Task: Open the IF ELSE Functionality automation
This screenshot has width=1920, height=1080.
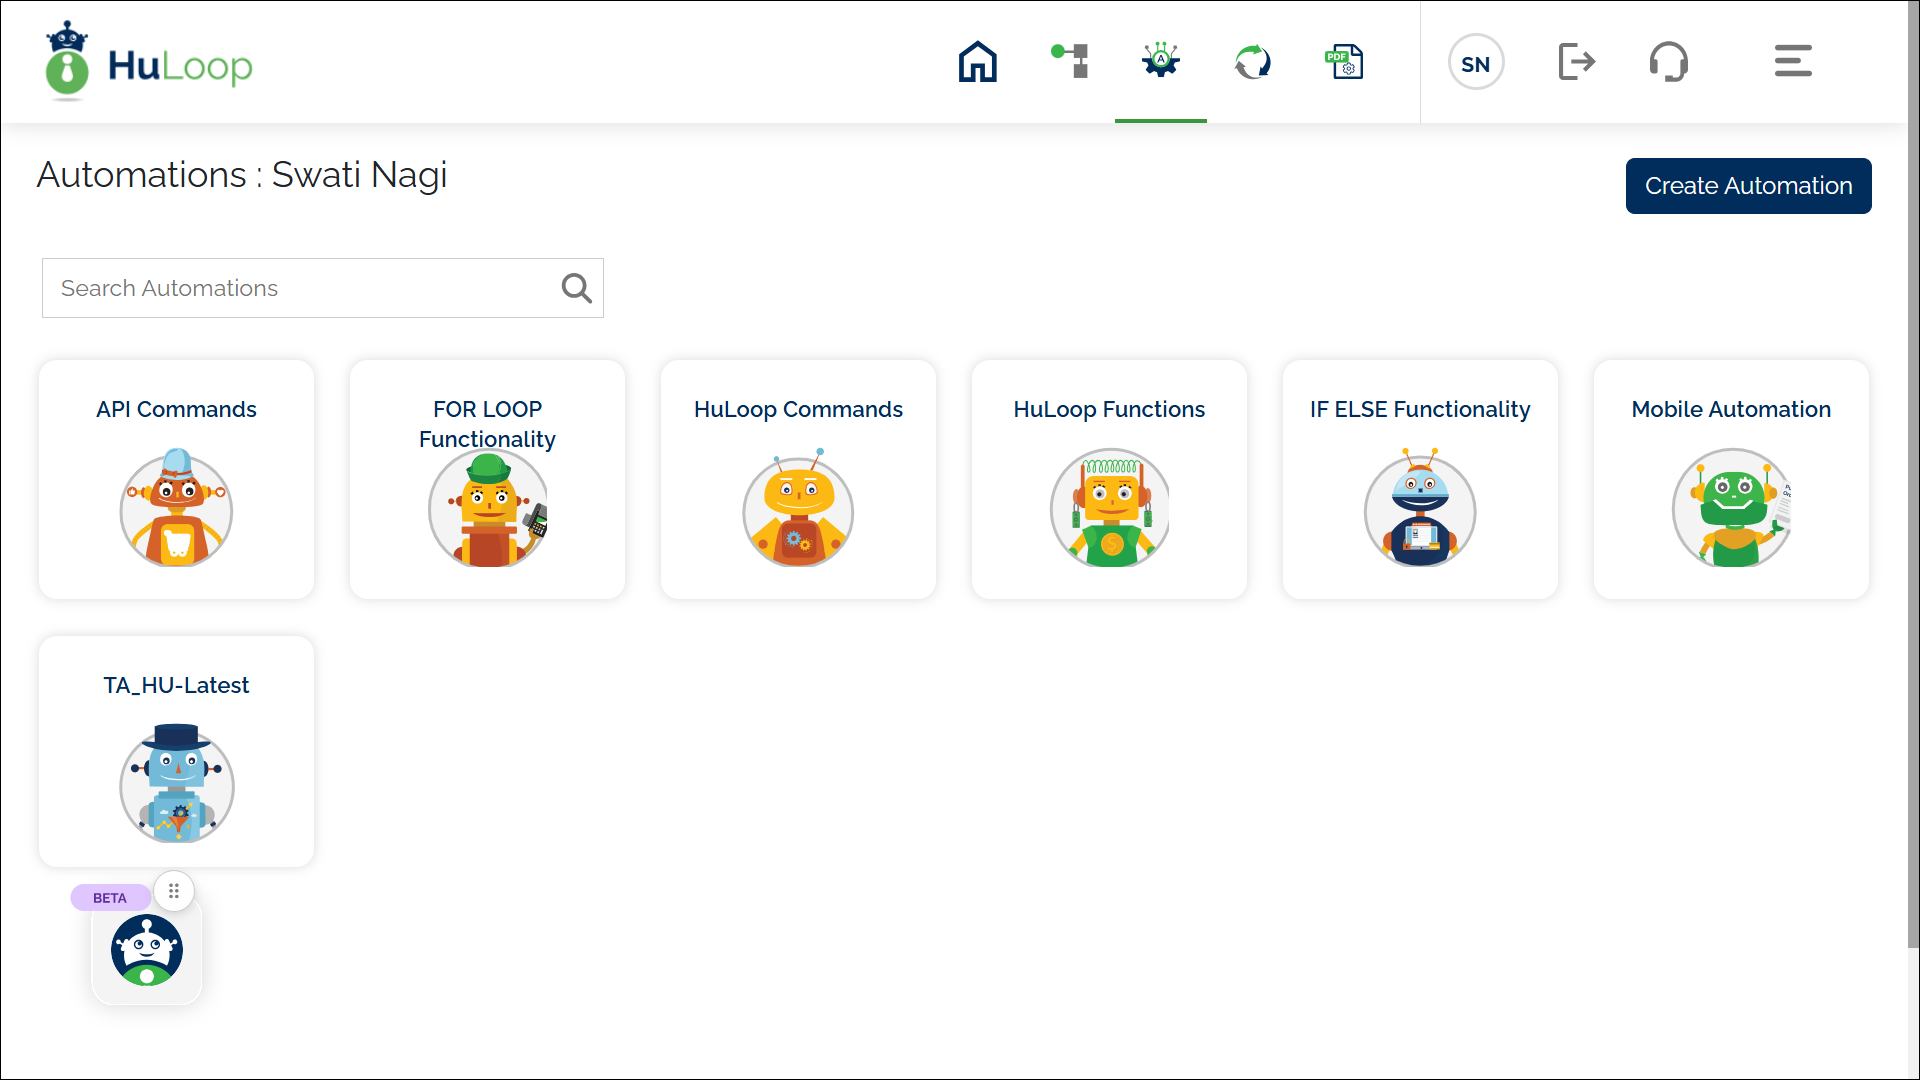Action: 1420,479
